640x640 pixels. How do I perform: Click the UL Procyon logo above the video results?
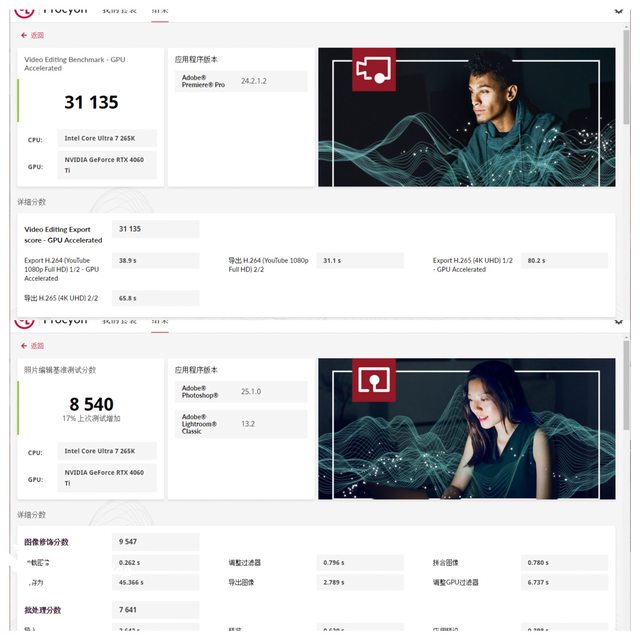pos(24,12)
